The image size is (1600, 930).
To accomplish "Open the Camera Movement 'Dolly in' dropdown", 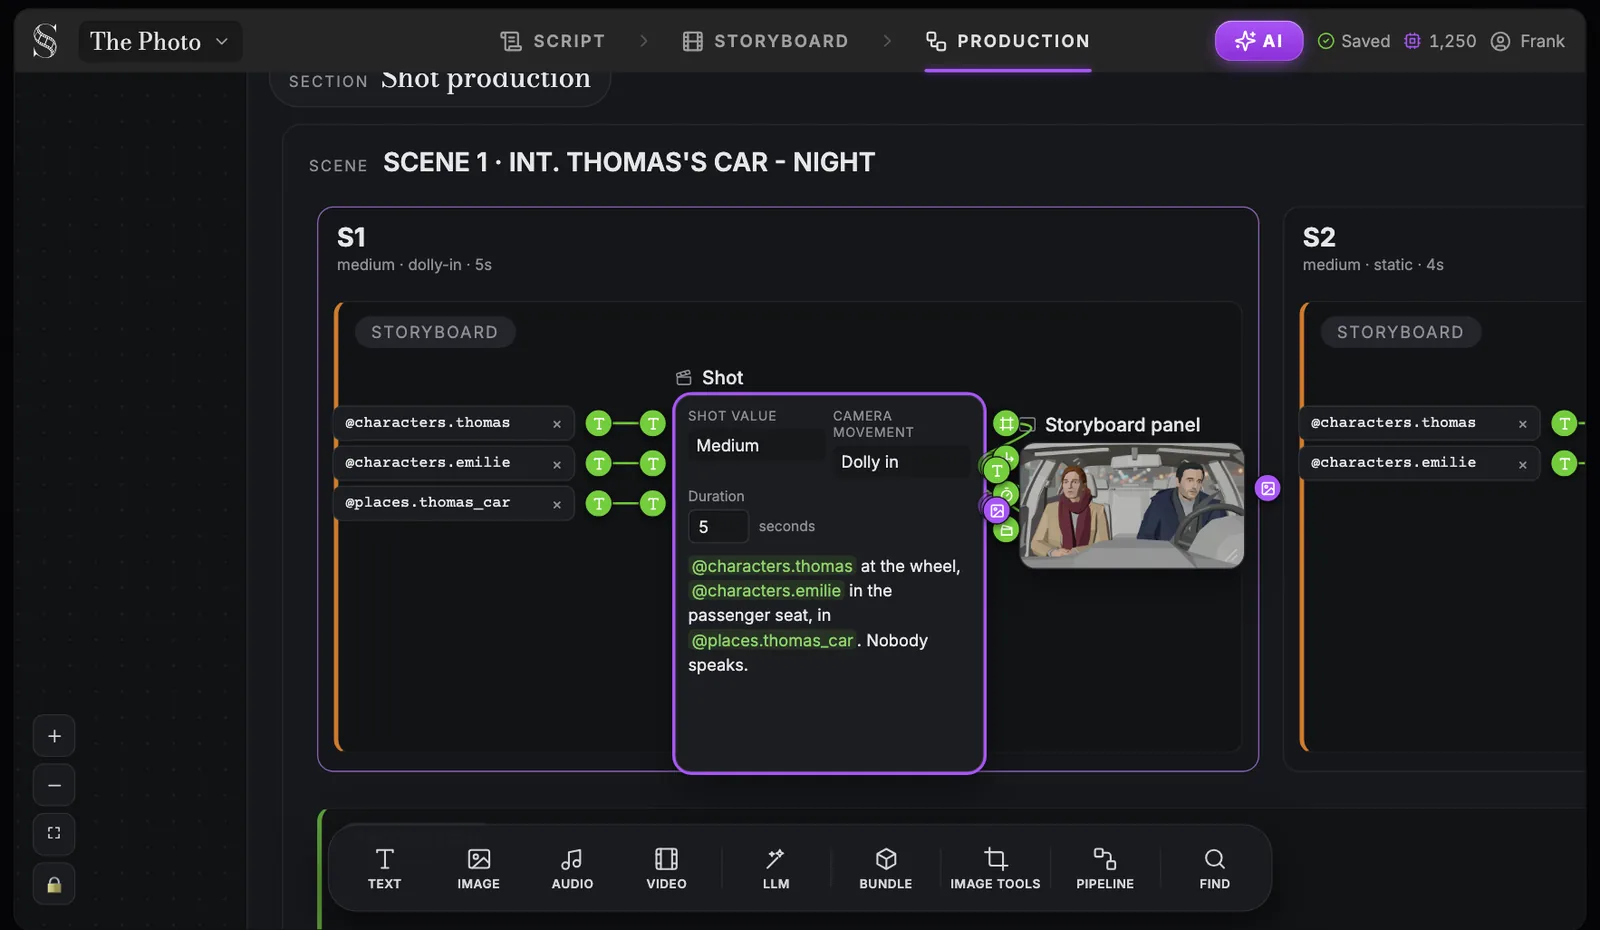I will click(901, 462).
